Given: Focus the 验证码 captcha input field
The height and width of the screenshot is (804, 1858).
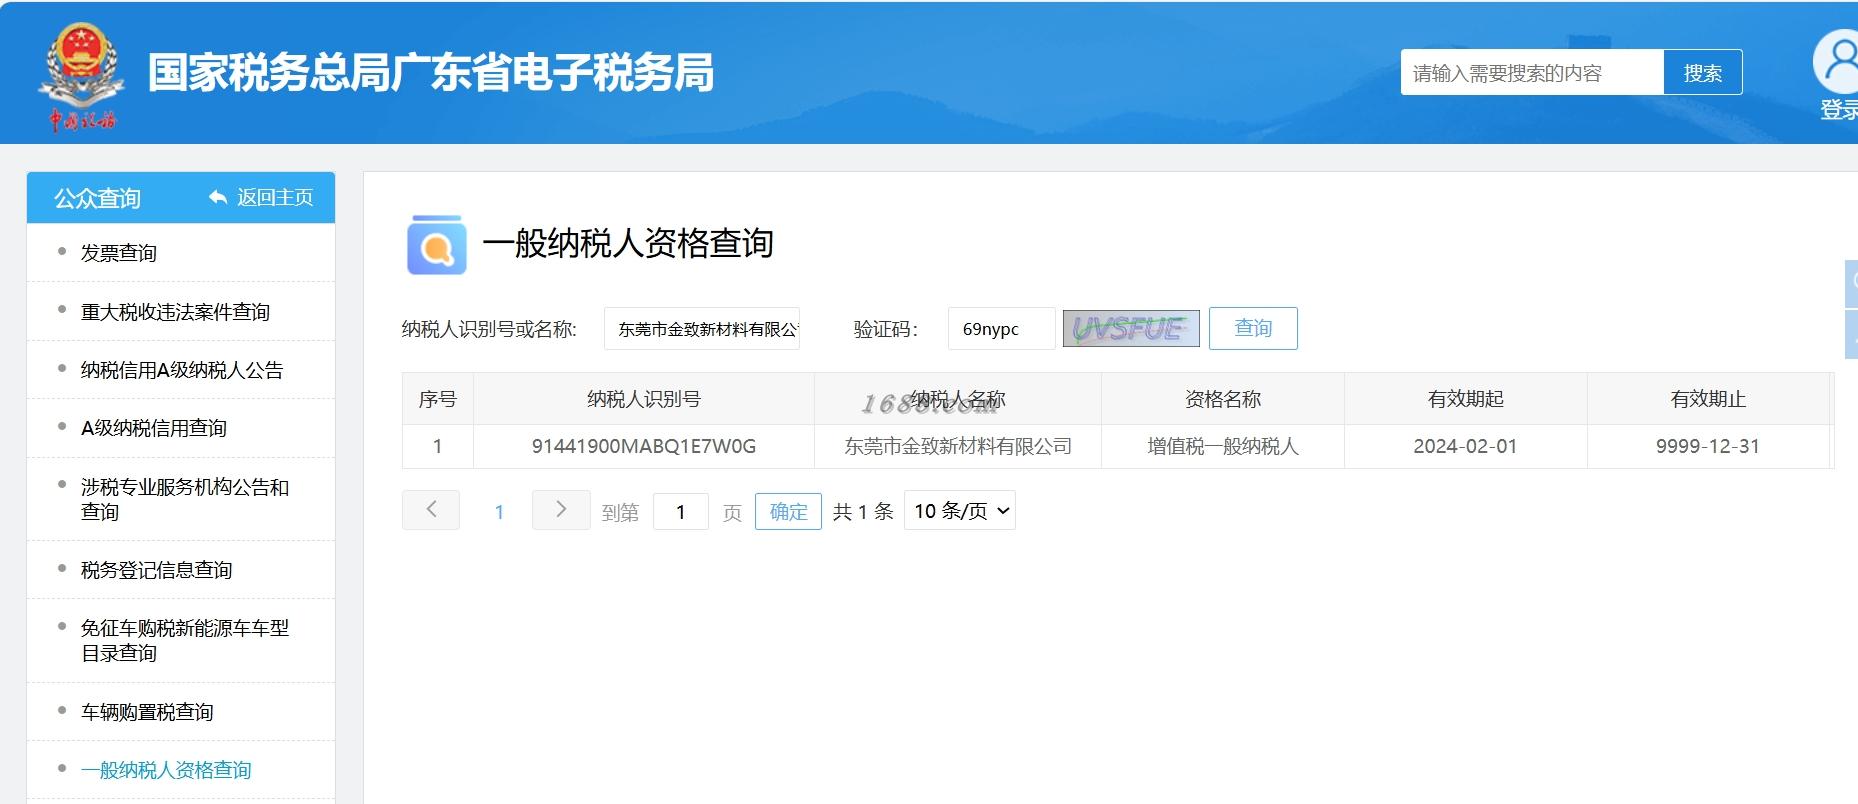Looking at the screenshot, I should [x=1001, y=329].
